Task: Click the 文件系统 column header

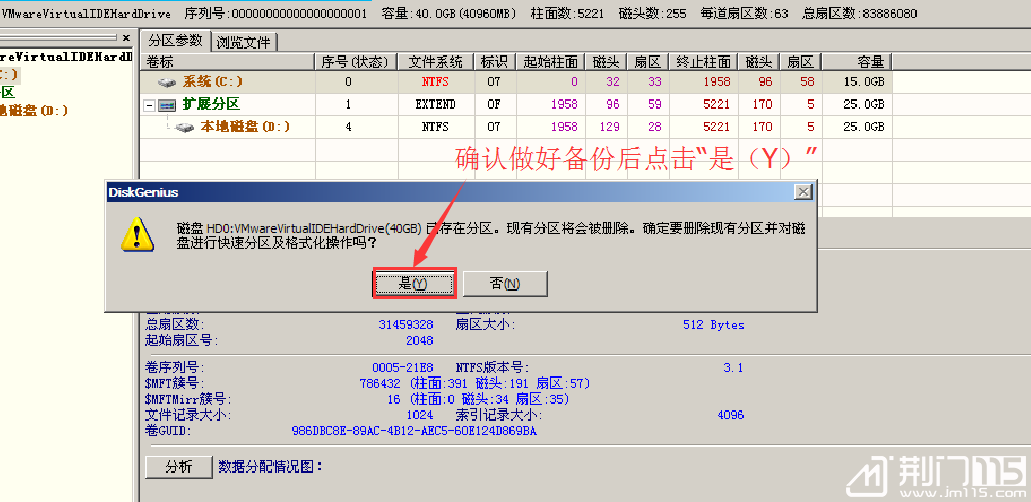Action: [x=435, y=62]
